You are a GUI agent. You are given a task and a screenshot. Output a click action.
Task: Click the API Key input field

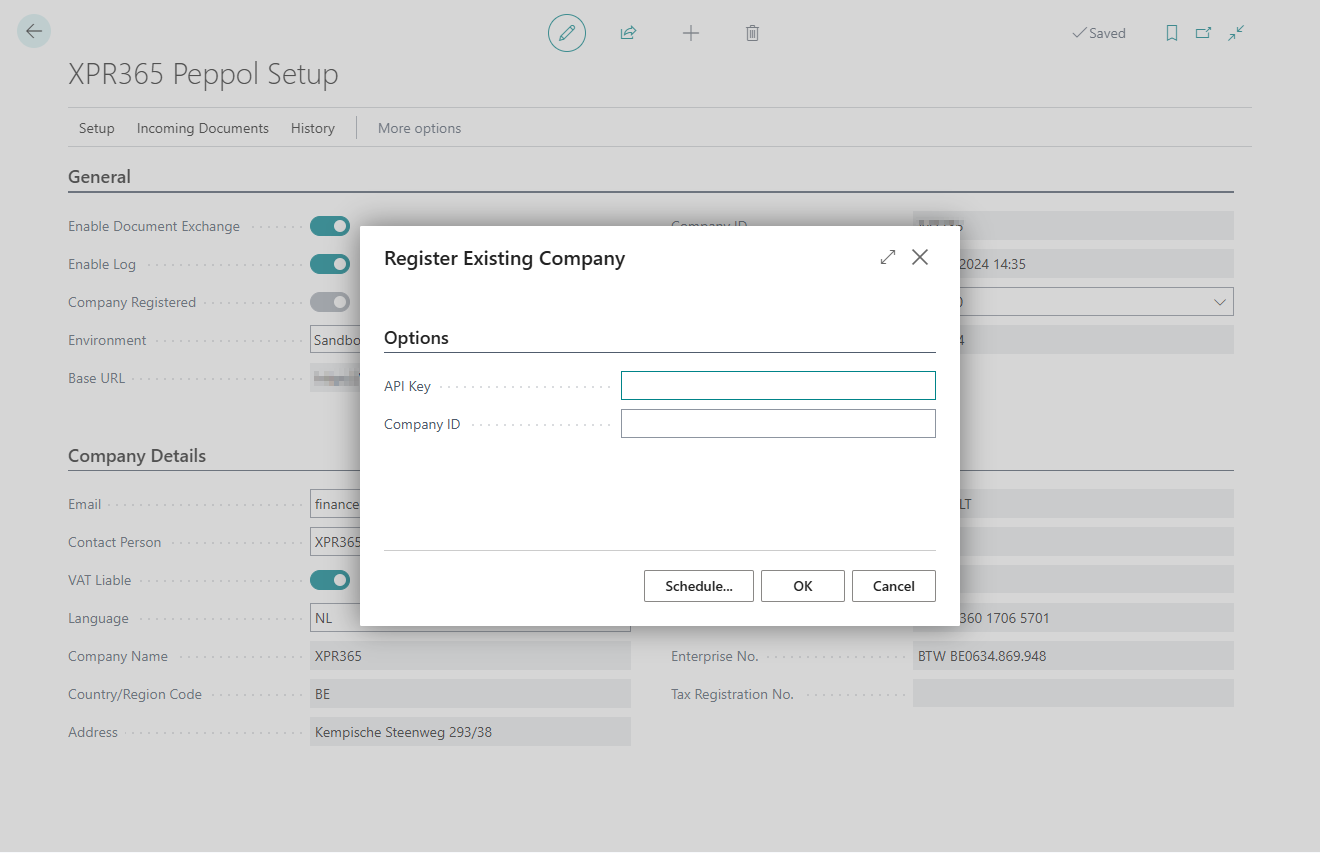778,386
